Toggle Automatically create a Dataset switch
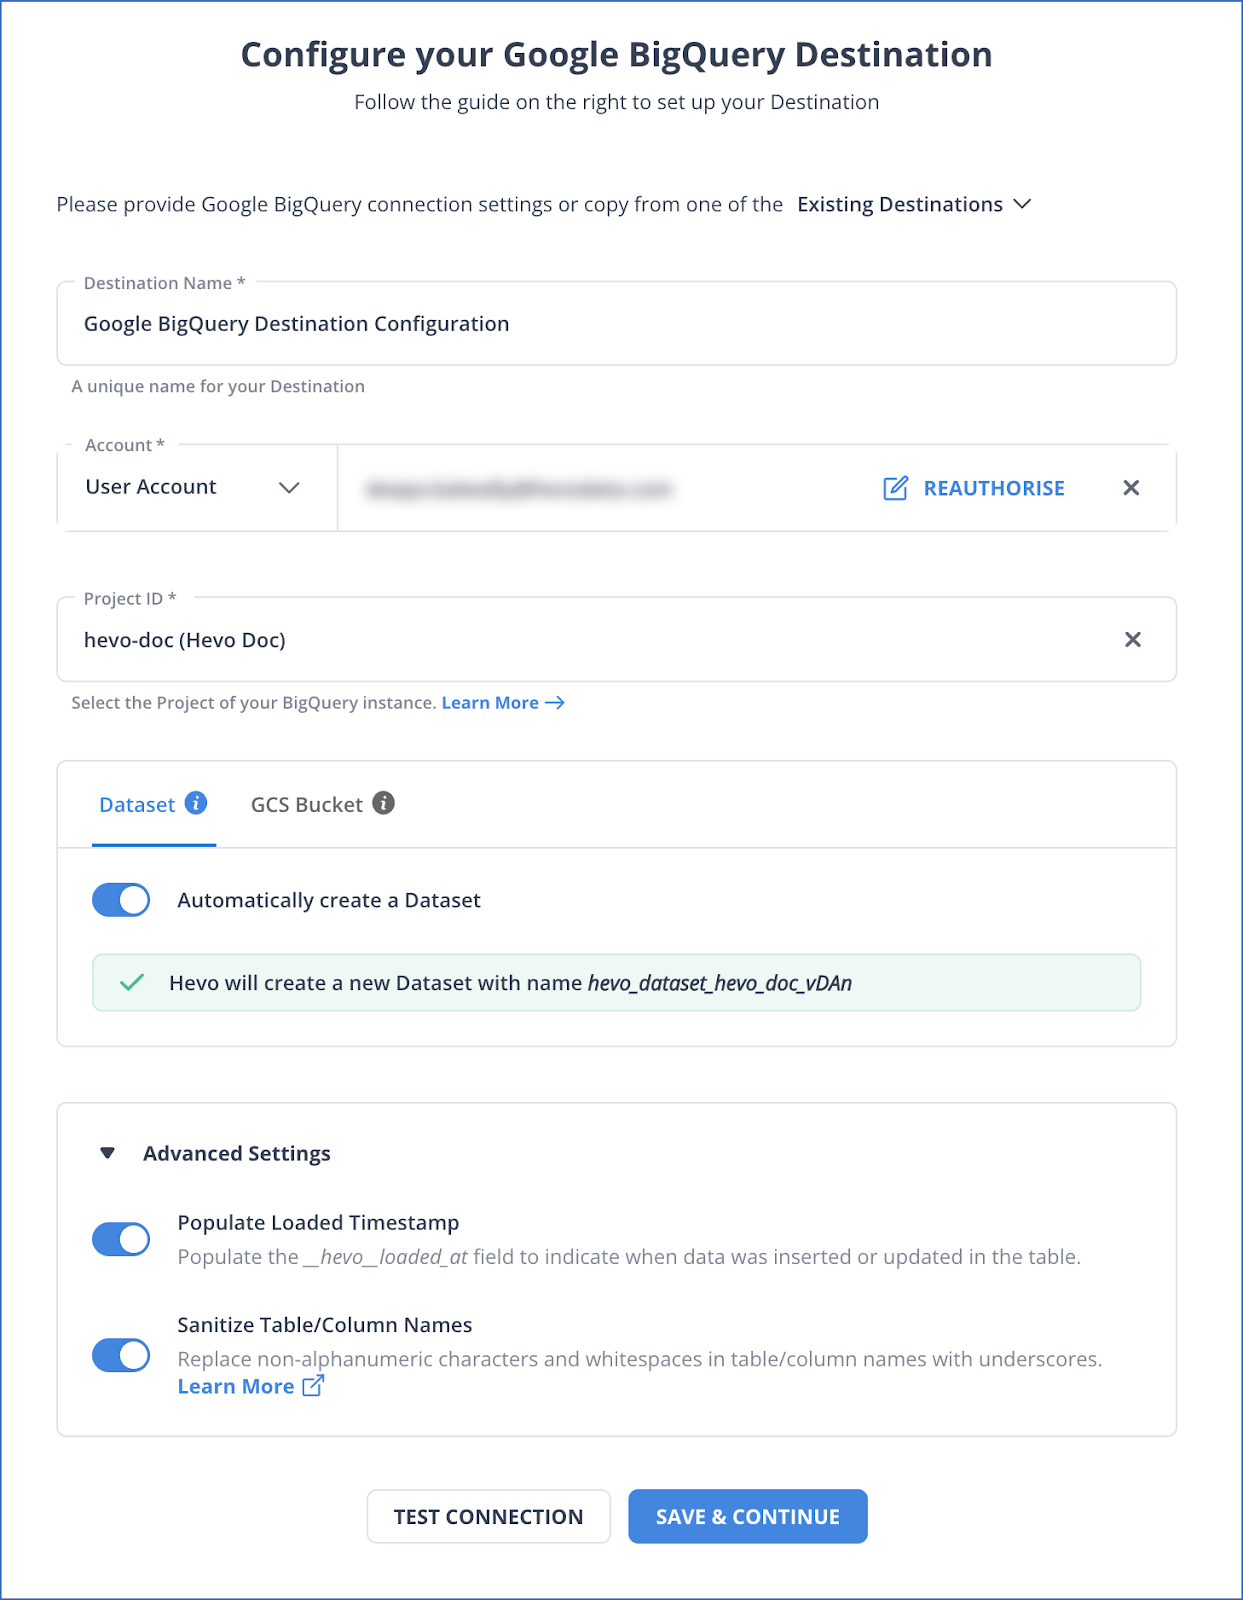The width and height of the screenshot is (1243, 1600). pyautogui.click(x=121, y=900)
